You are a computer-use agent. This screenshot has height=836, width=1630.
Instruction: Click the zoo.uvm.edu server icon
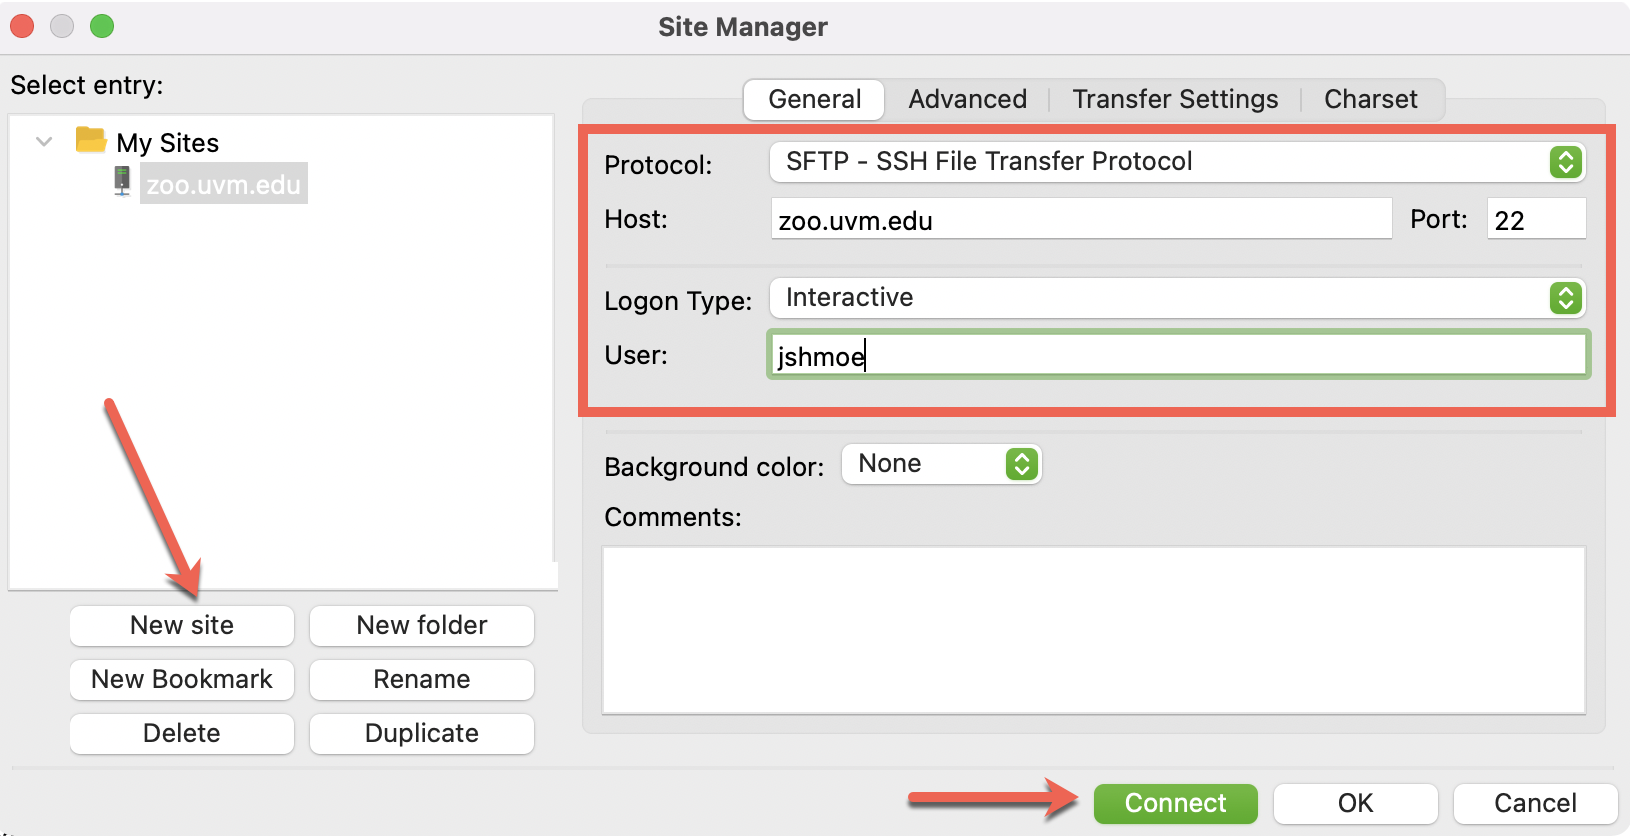(x=122, y=181)
